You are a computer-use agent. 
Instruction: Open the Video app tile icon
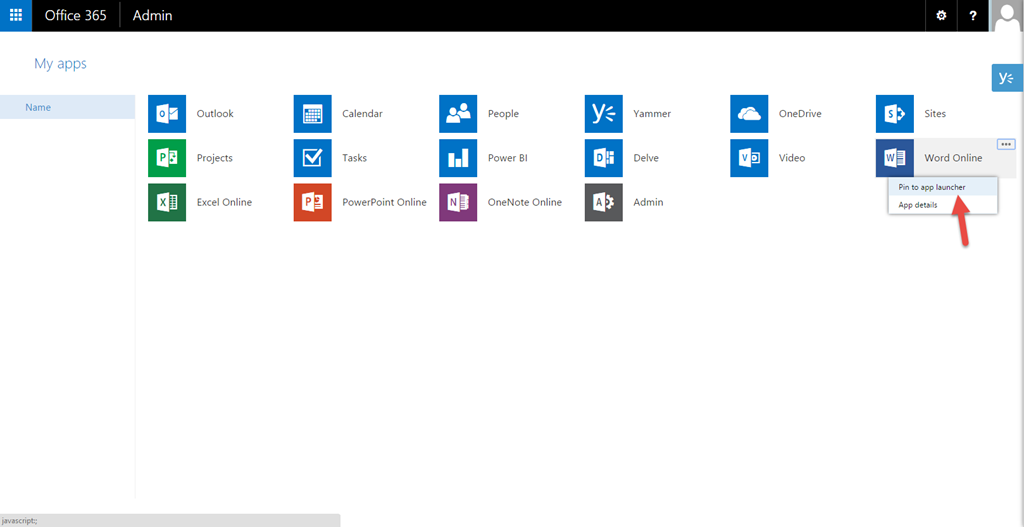750,158
